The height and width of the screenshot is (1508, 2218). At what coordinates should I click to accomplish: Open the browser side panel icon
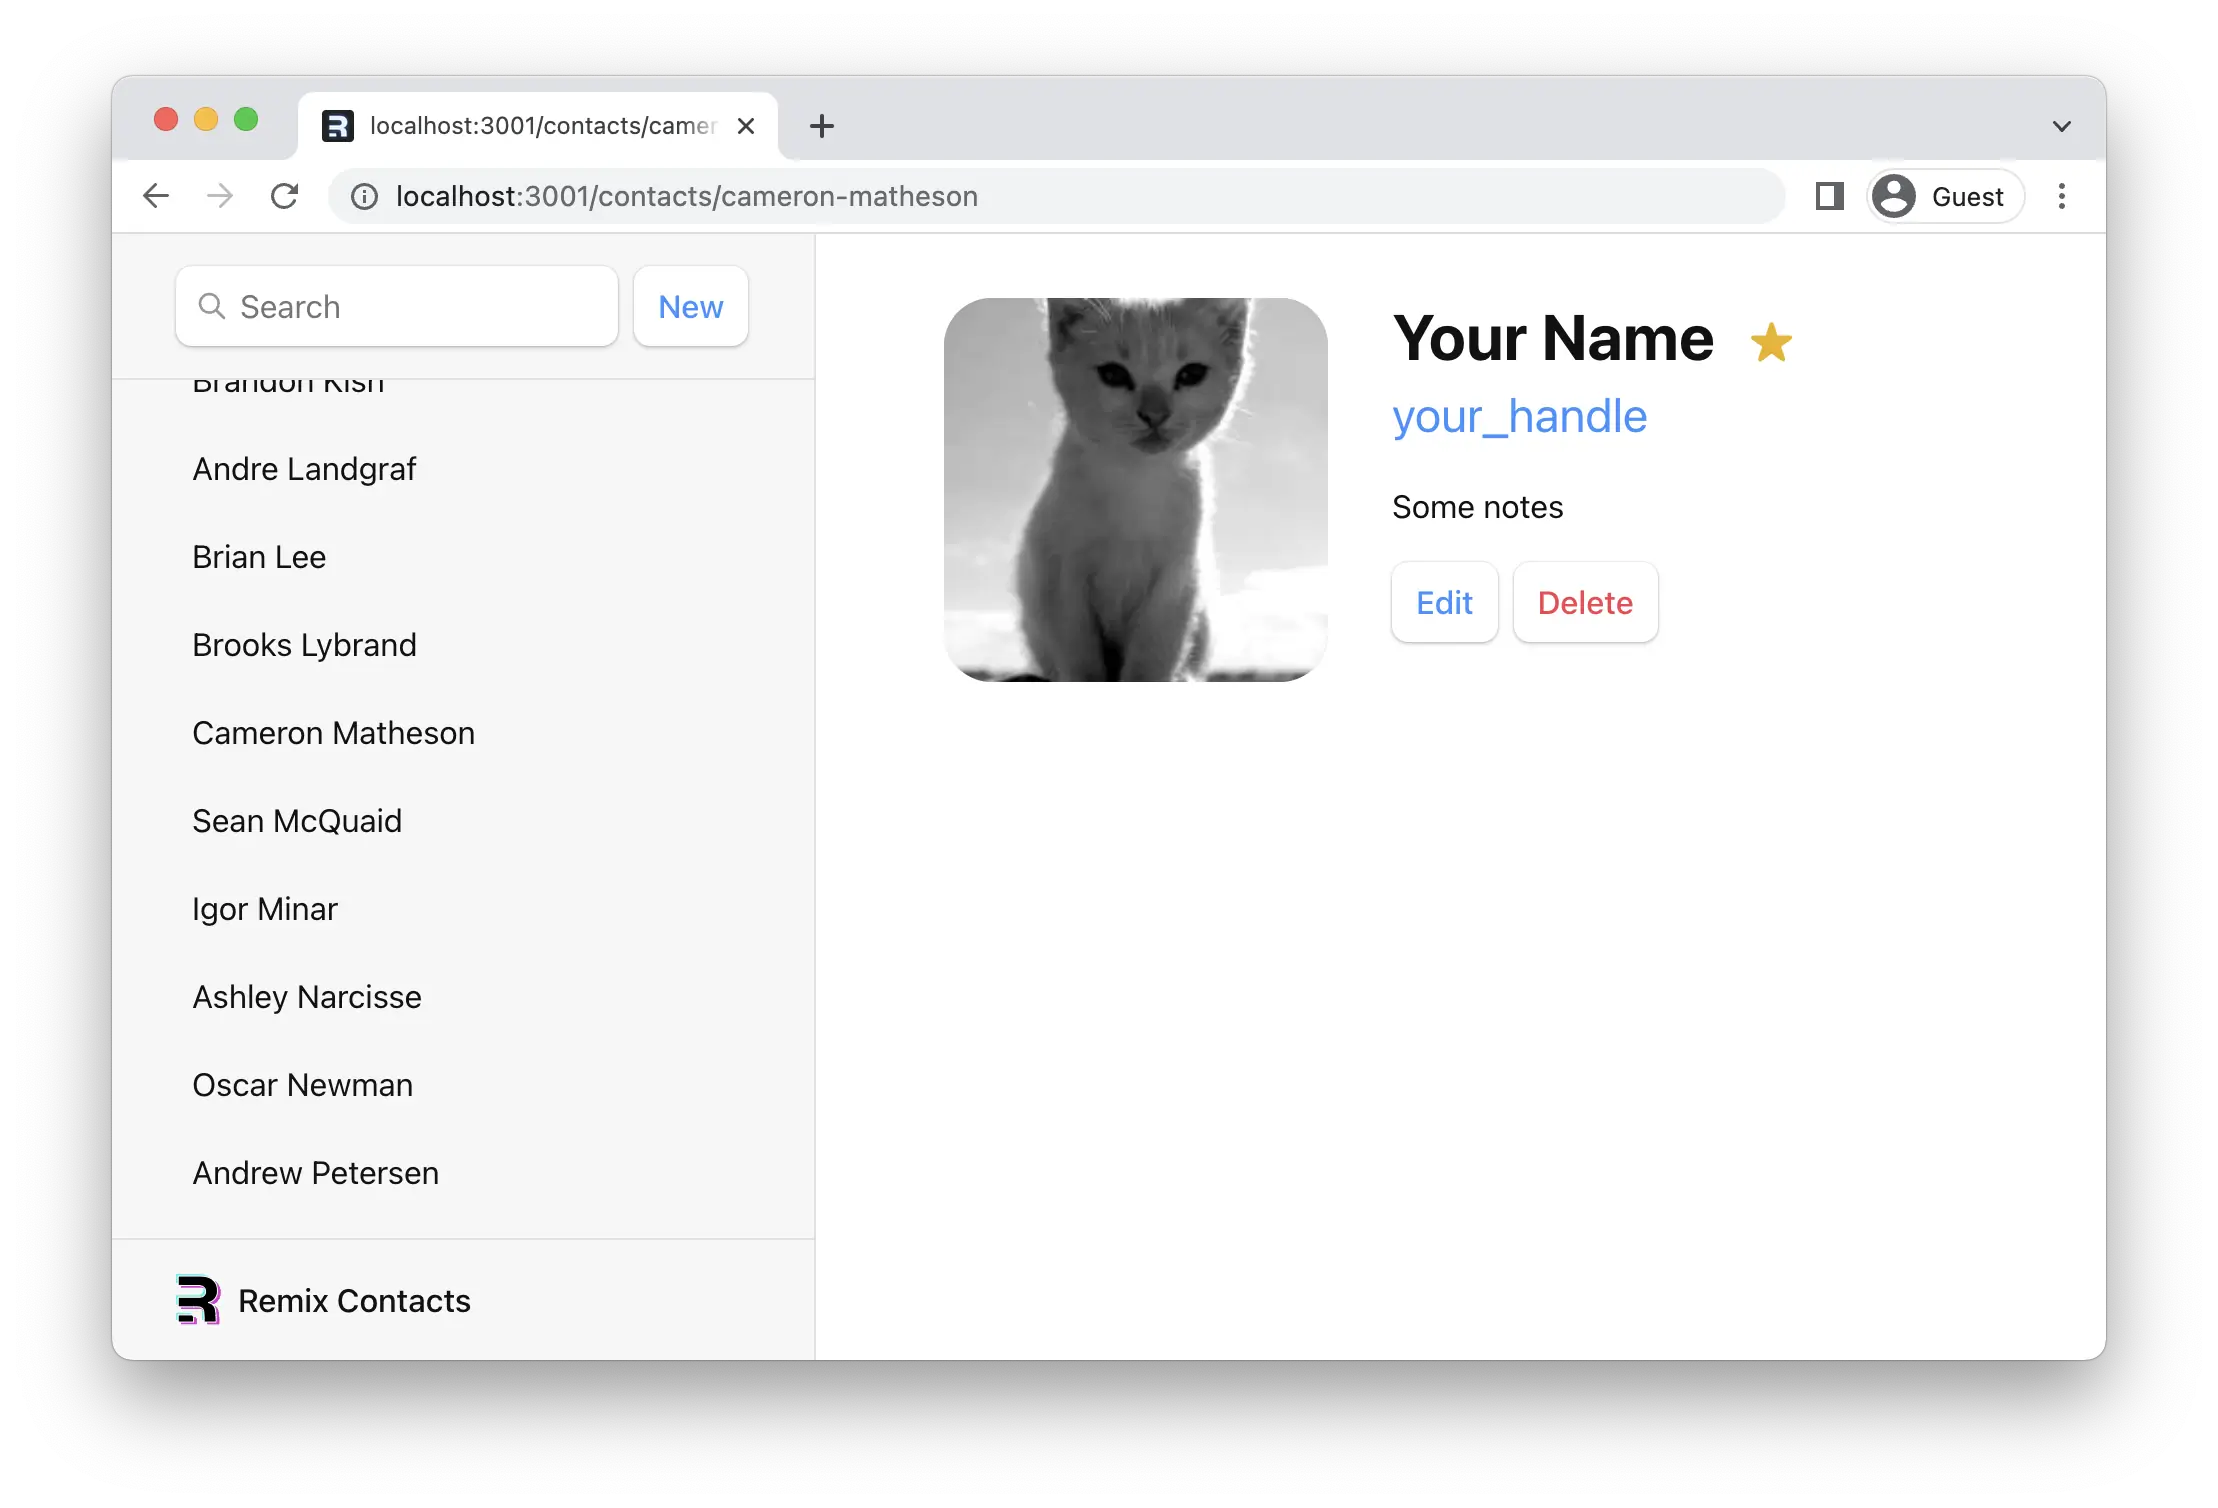pyautogui.click(x=1829, y=196)
